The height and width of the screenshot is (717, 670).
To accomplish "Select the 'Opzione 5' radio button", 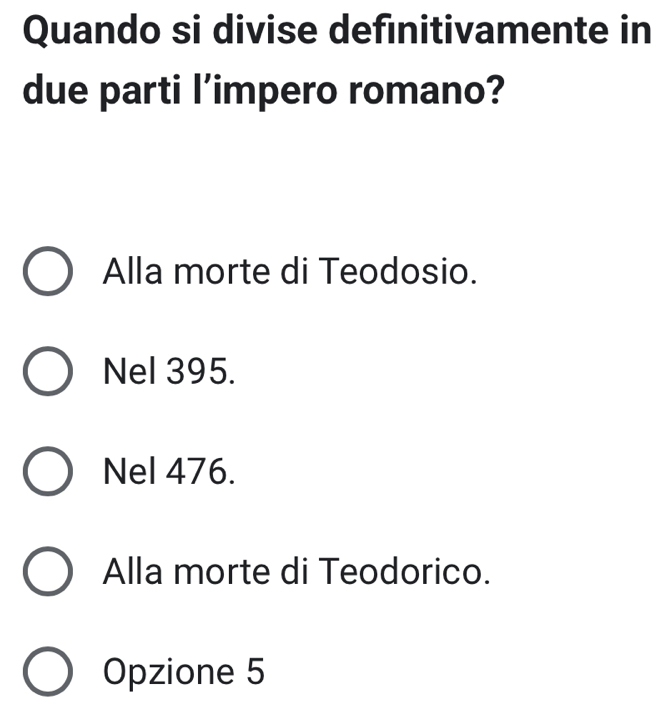I will pyautogui.click(x=48, y=673).
